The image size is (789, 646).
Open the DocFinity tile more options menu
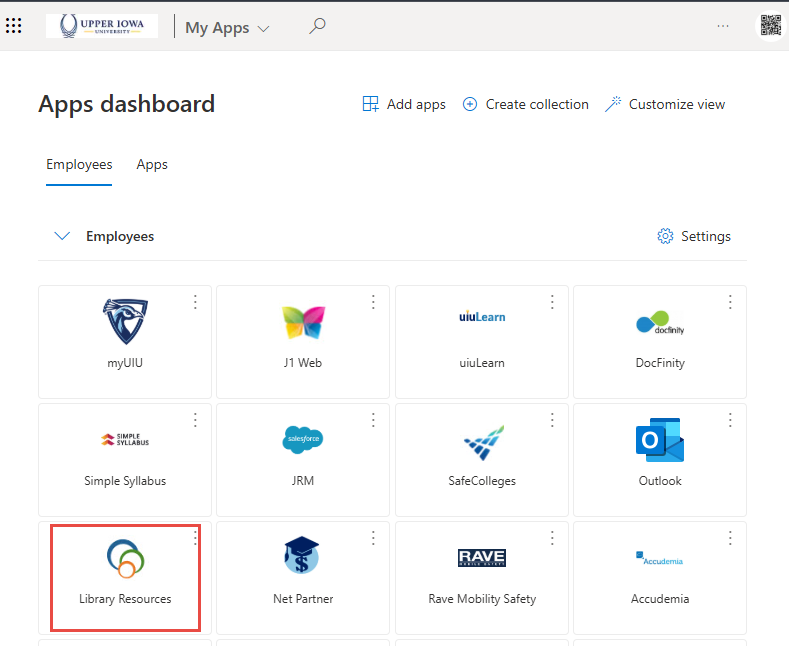730,302
